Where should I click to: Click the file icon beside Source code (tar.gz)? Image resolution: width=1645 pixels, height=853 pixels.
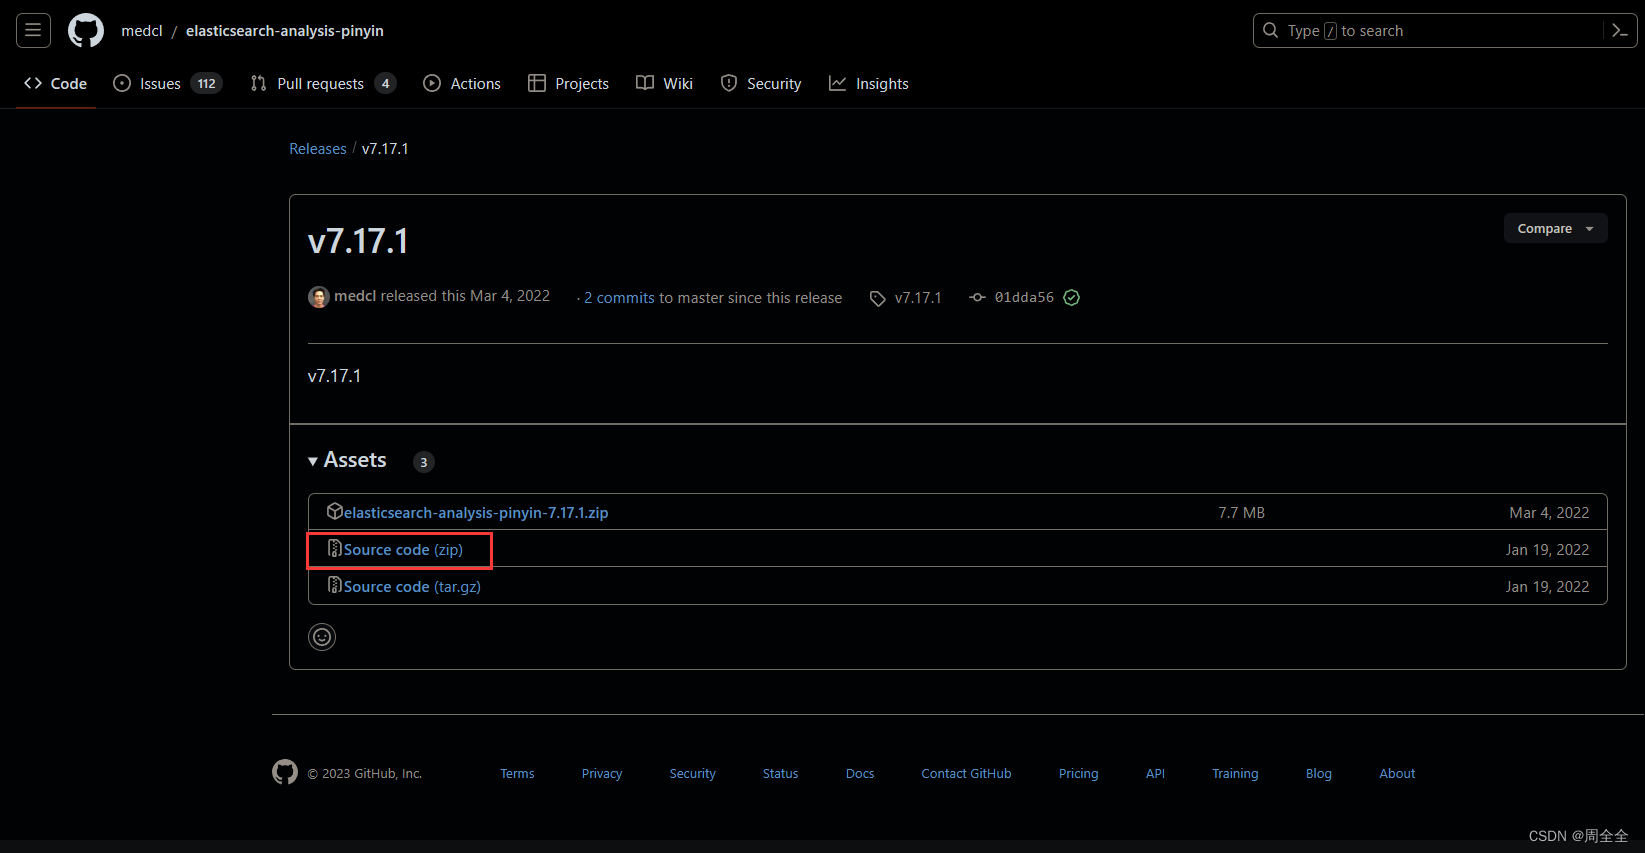[x=335, y=586]
